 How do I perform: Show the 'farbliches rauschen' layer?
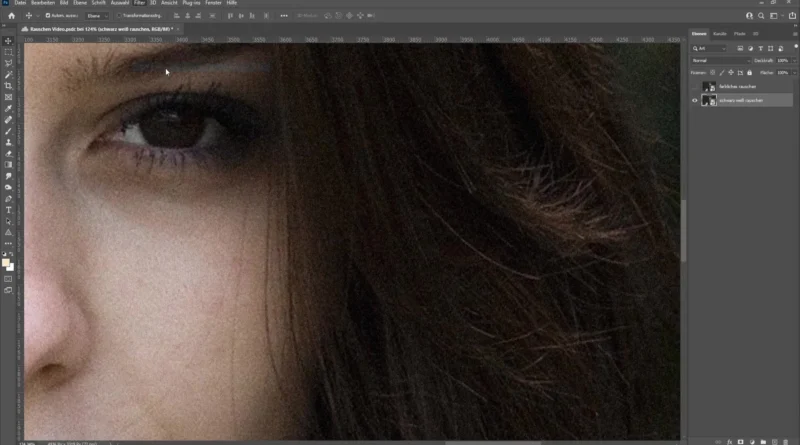click(695, 87)
